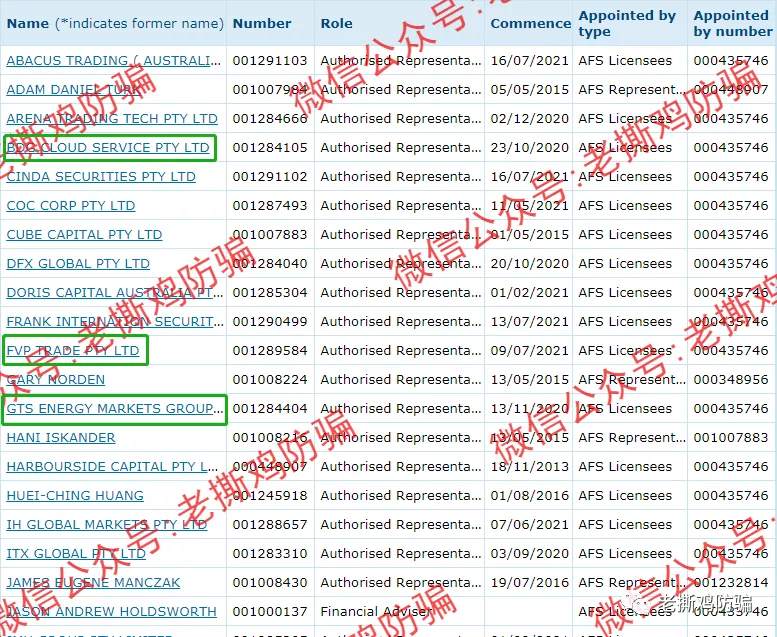The height and width of the screenshot is (637, 777).
Task: Open HARBOURSIDE CAPITAL PTY L... link
Action: (x=112, y=466)
